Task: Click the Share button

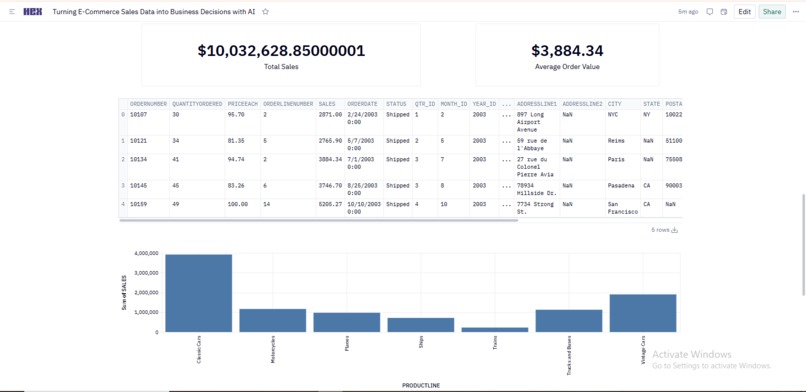Action: click(772, 12)
